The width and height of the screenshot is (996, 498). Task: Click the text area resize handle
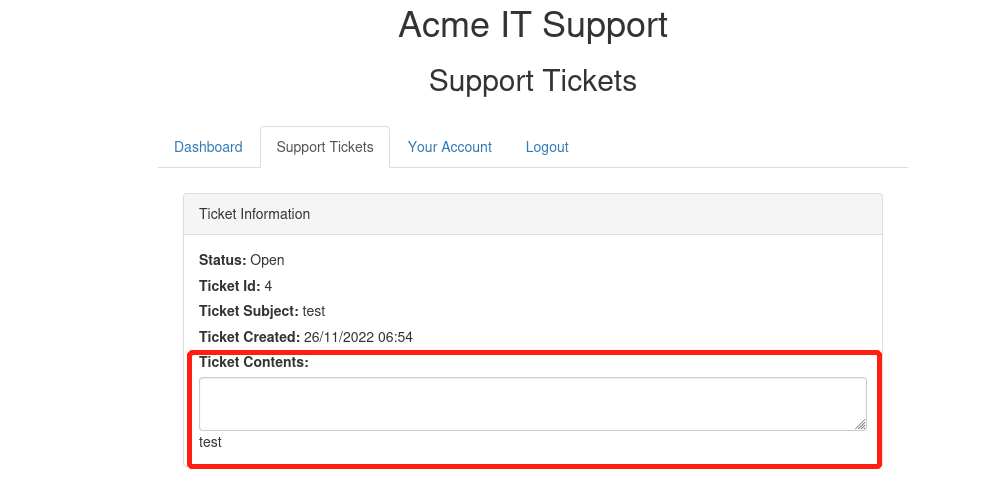860,424
